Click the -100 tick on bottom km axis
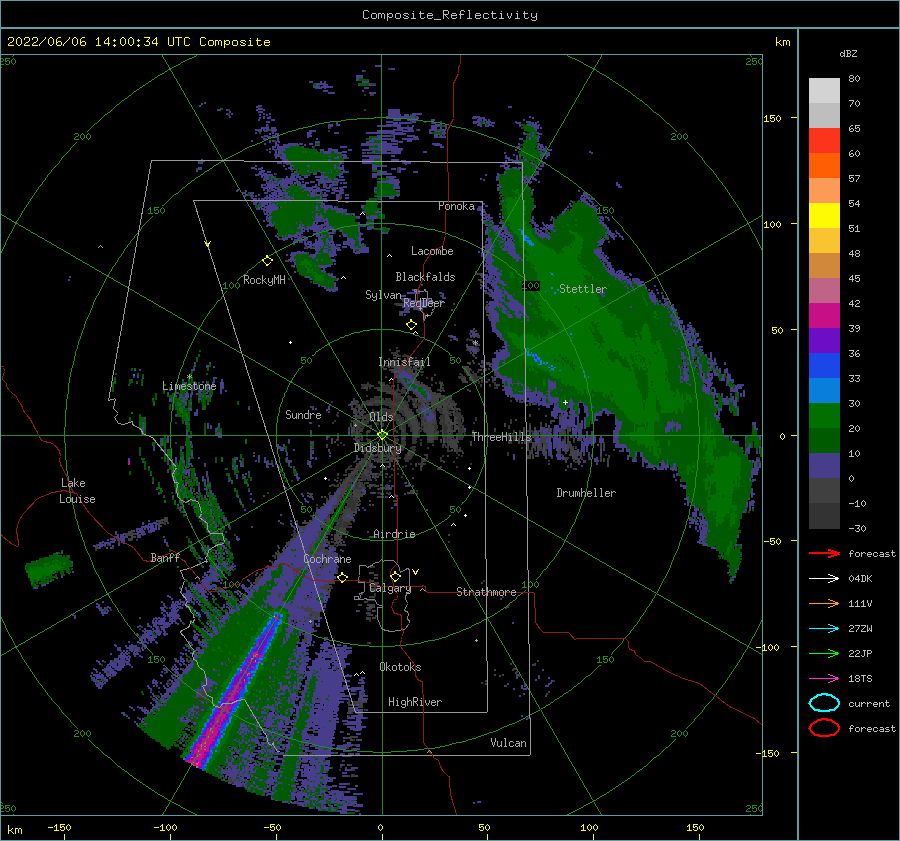Image resolution: width=900 pixels, height=841 pixels. click(x=166, y=827)
